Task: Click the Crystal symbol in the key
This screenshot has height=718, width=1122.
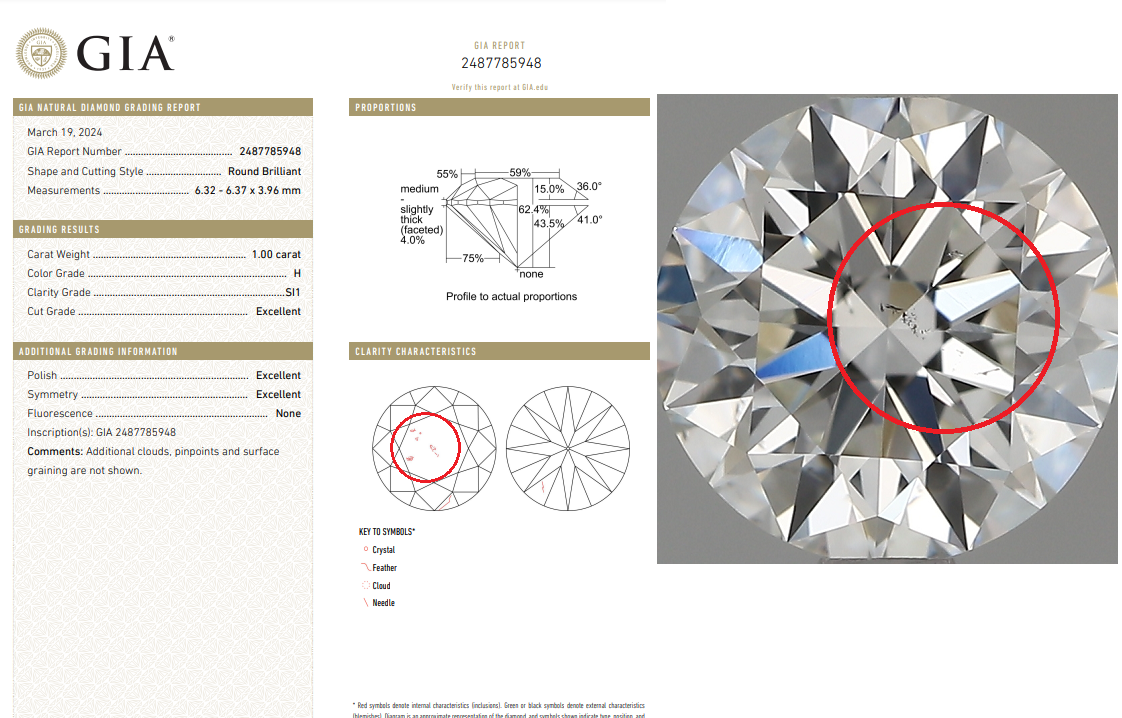Action: coord(366,550)
